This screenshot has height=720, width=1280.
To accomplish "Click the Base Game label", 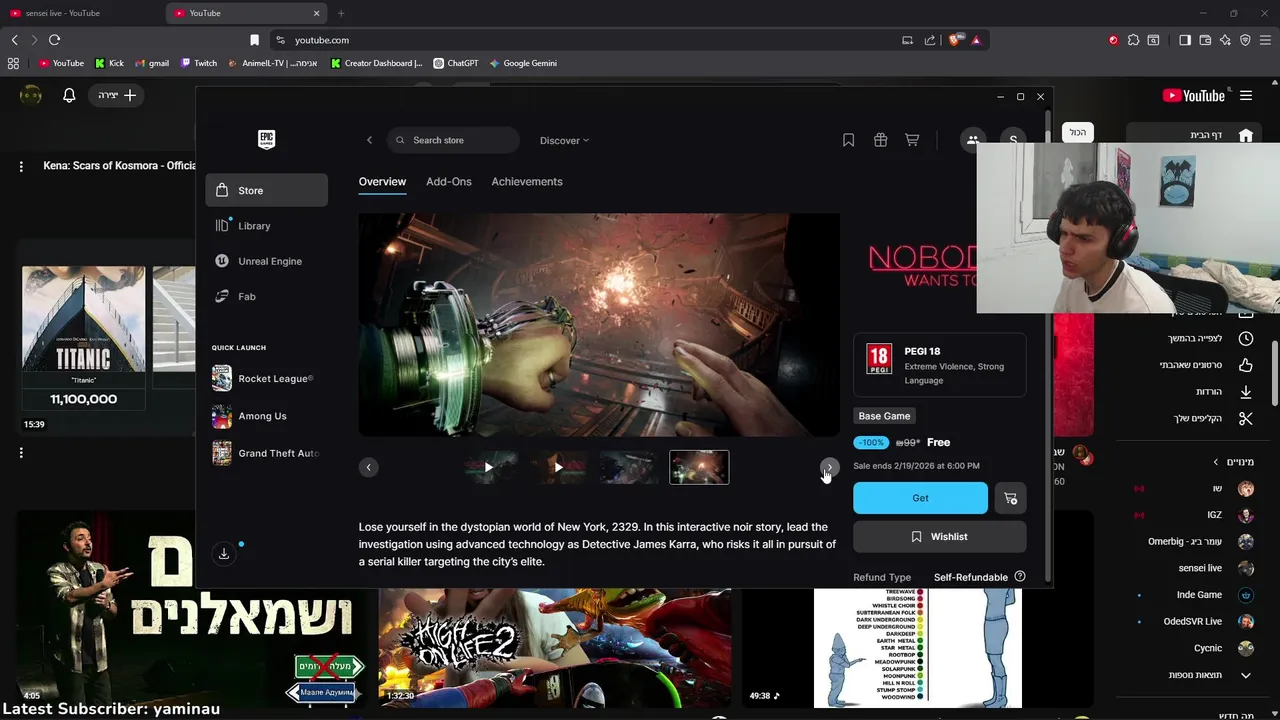I will pos(884,416).
